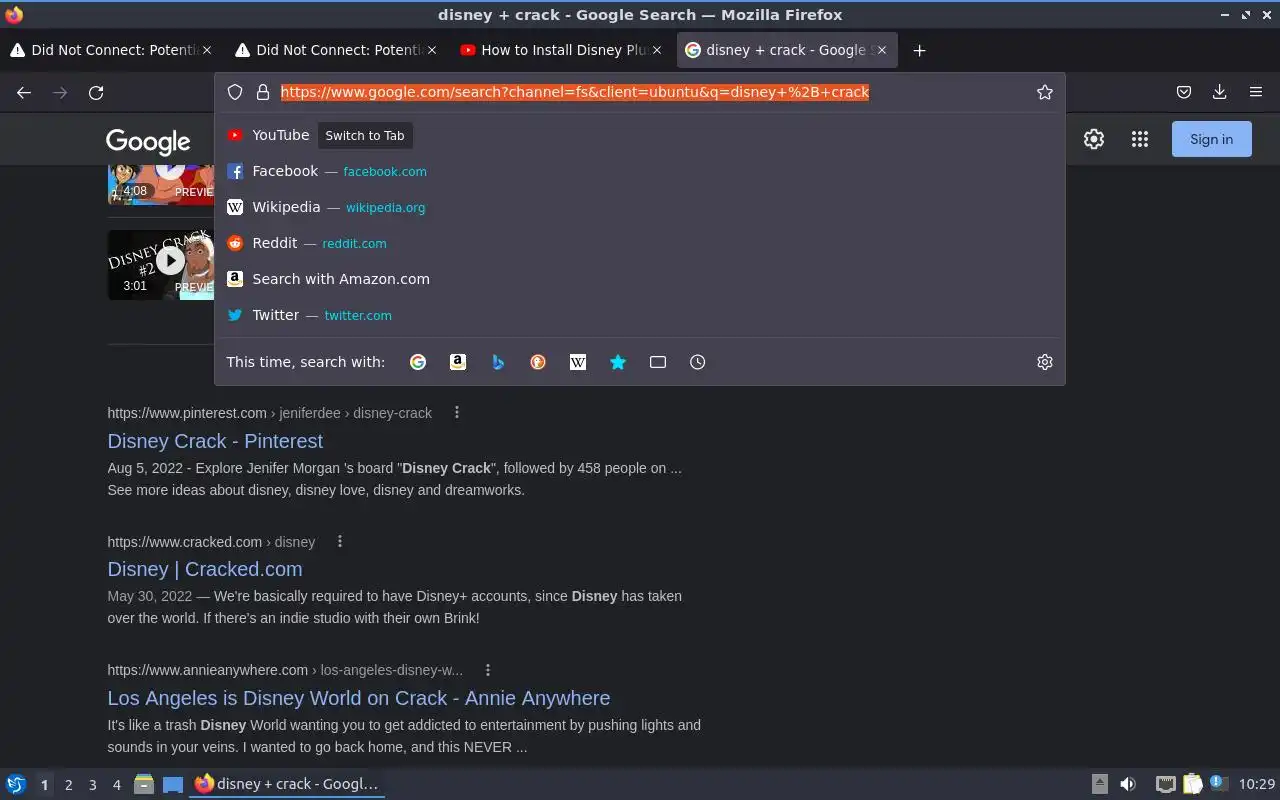Image resolution: width=1280 pixels, height=800 pixels.
Task: Open Firefox application menu
Action: (x=1256, y=92)
